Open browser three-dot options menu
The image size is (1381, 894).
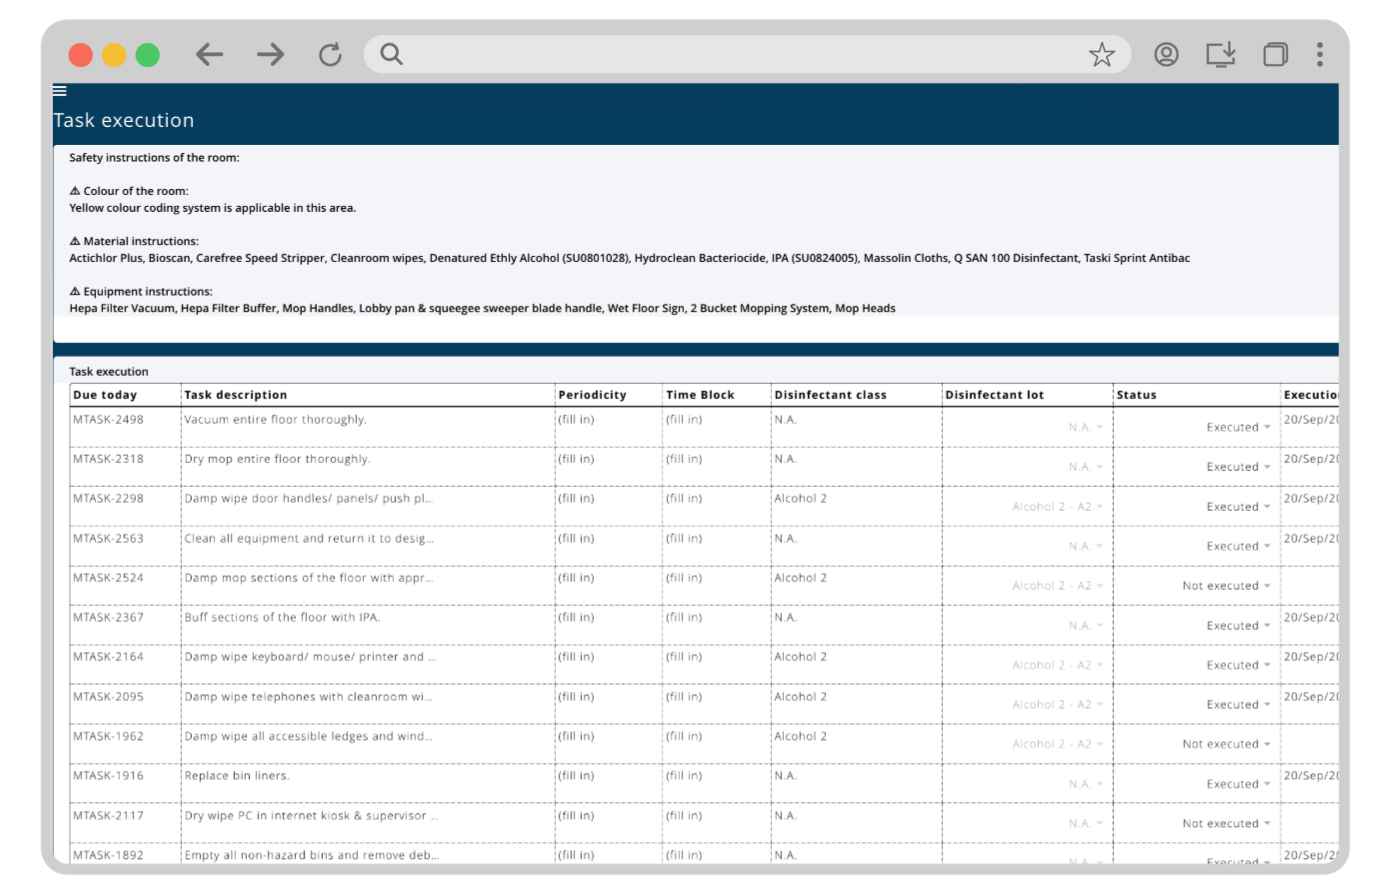pyautogui.click(x=1320, y=54)
